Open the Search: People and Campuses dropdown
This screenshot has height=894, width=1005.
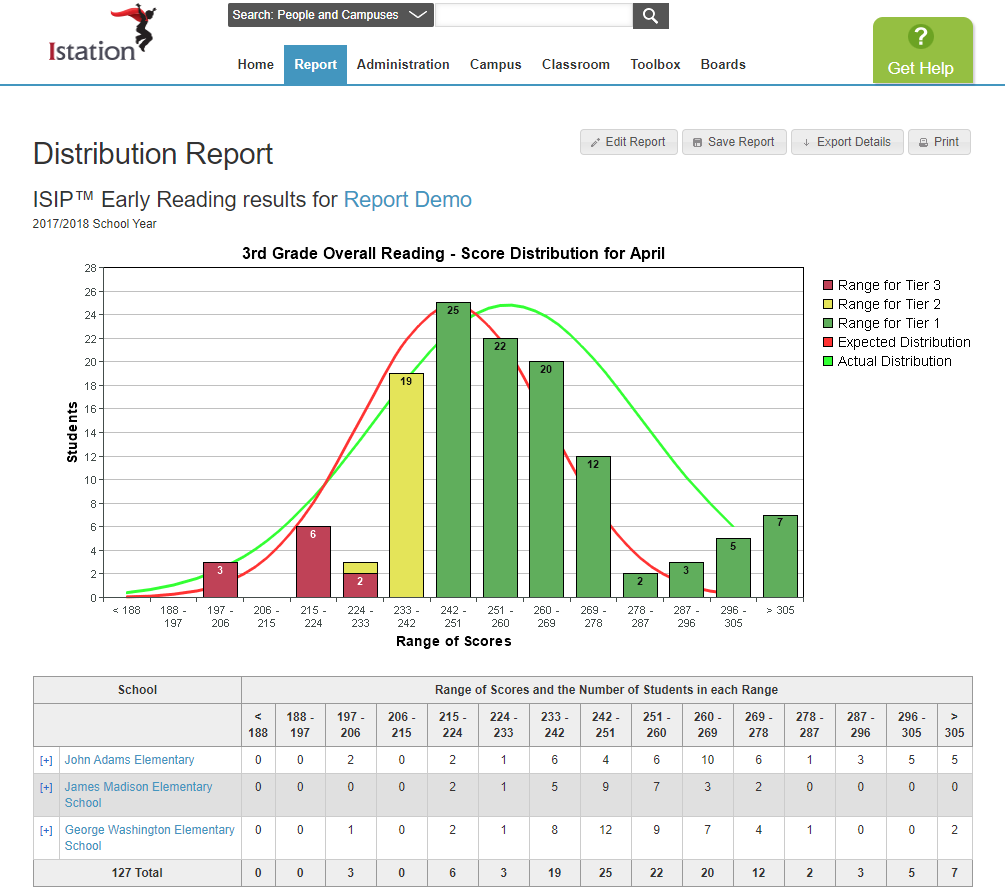[330, 15]
